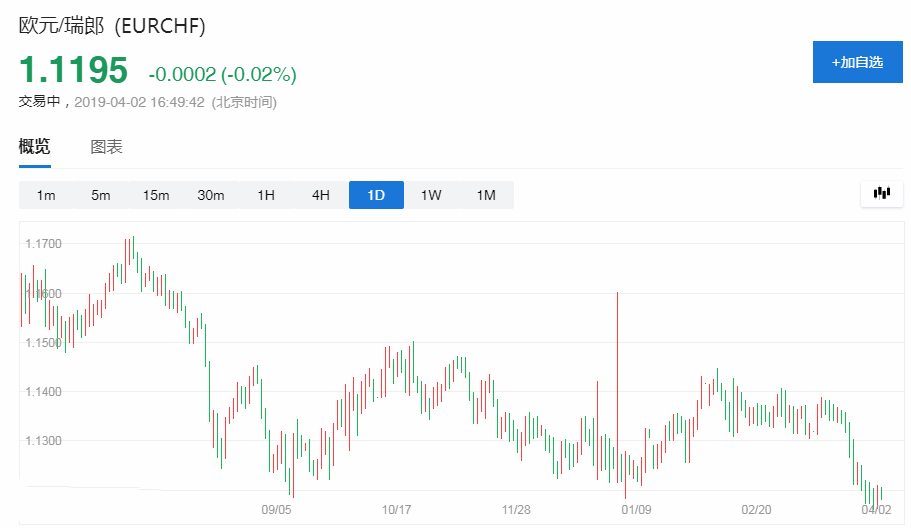Click the 欧元/瑞郎 (EURCHF) title
The image size is (911, 528).
[112, 26]
